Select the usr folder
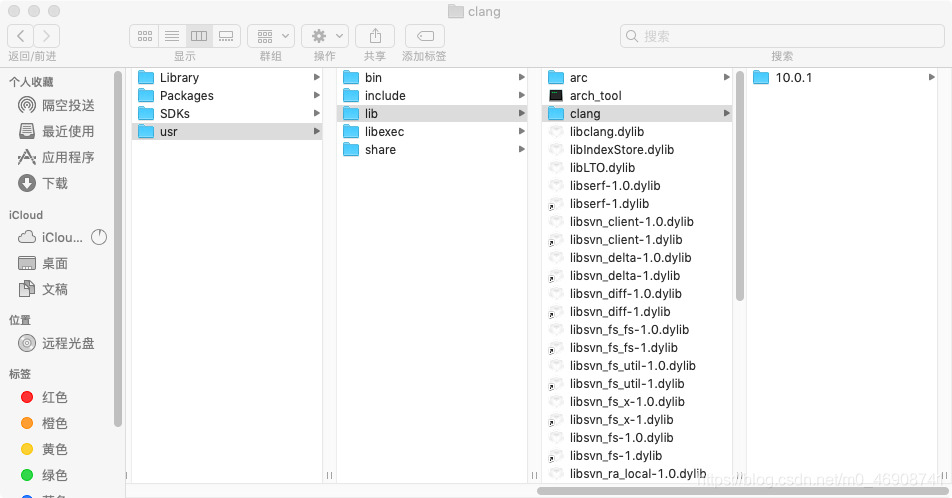 pyautogui.click(x=227, y=132)
